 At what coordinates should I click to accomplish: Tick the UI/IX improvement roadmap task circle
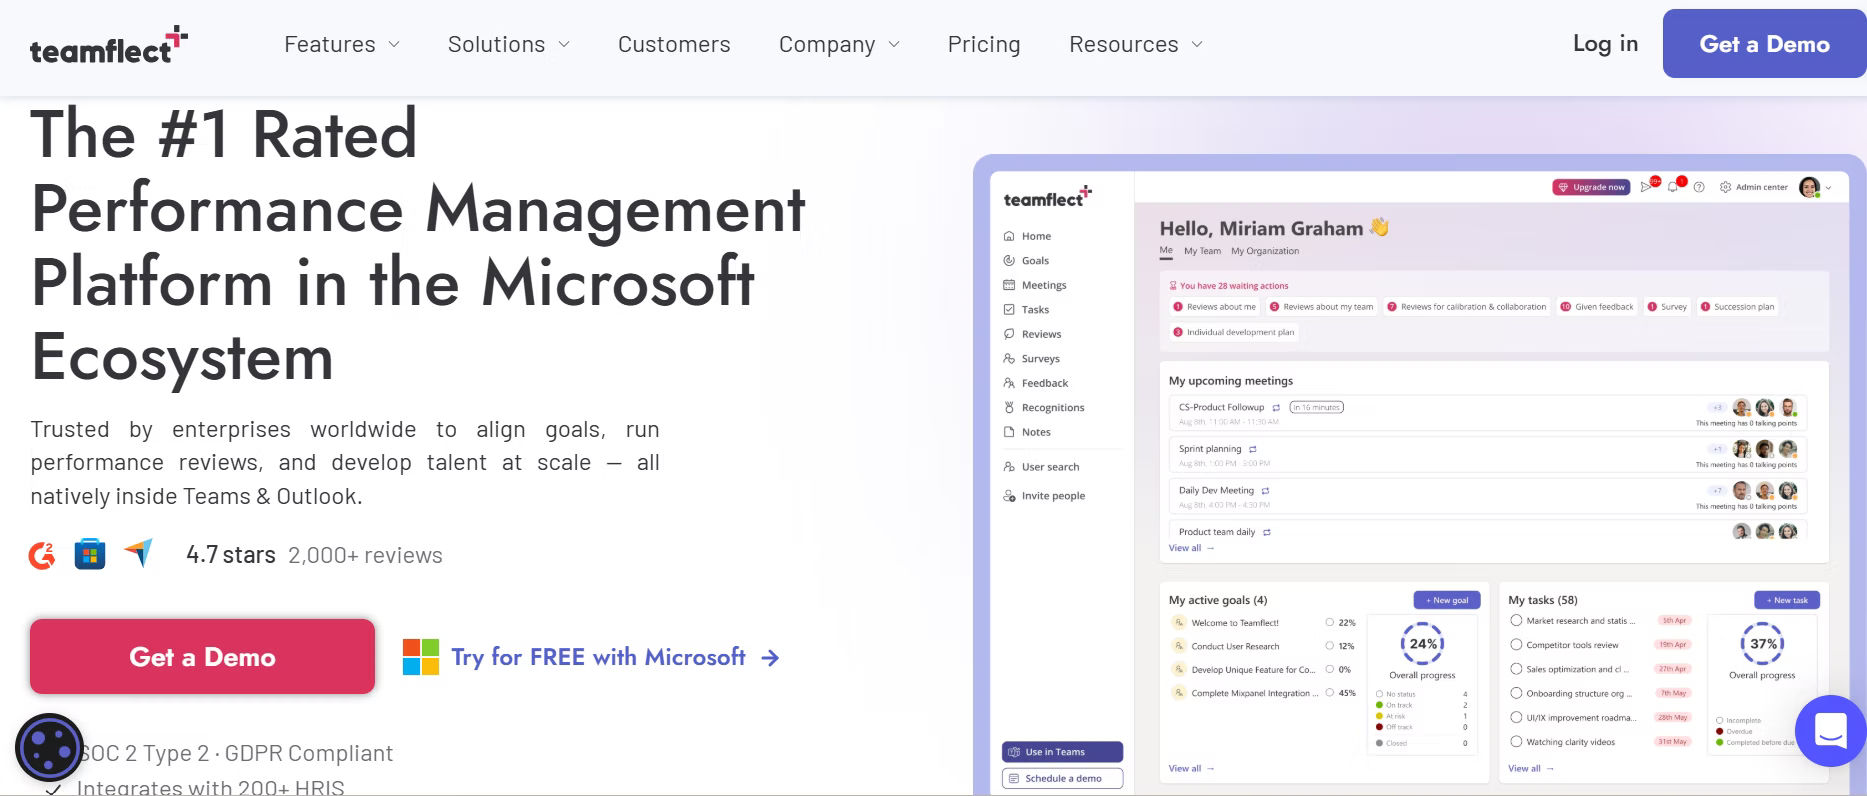coord(1516,717)
